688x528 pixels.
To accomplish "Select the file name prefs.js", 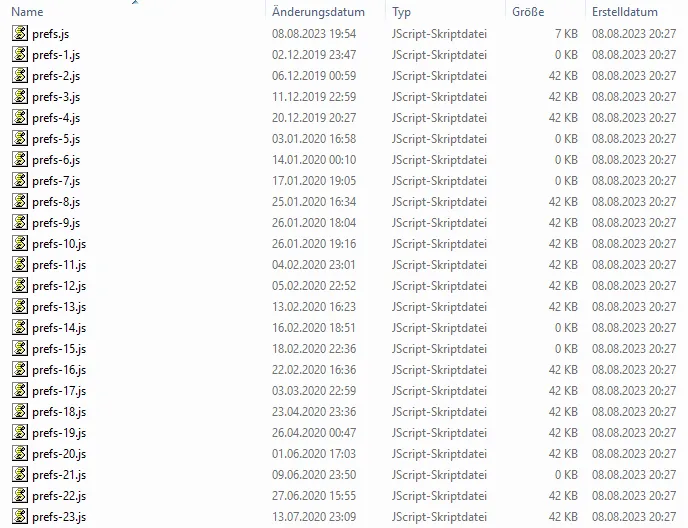I will (50, 34).
